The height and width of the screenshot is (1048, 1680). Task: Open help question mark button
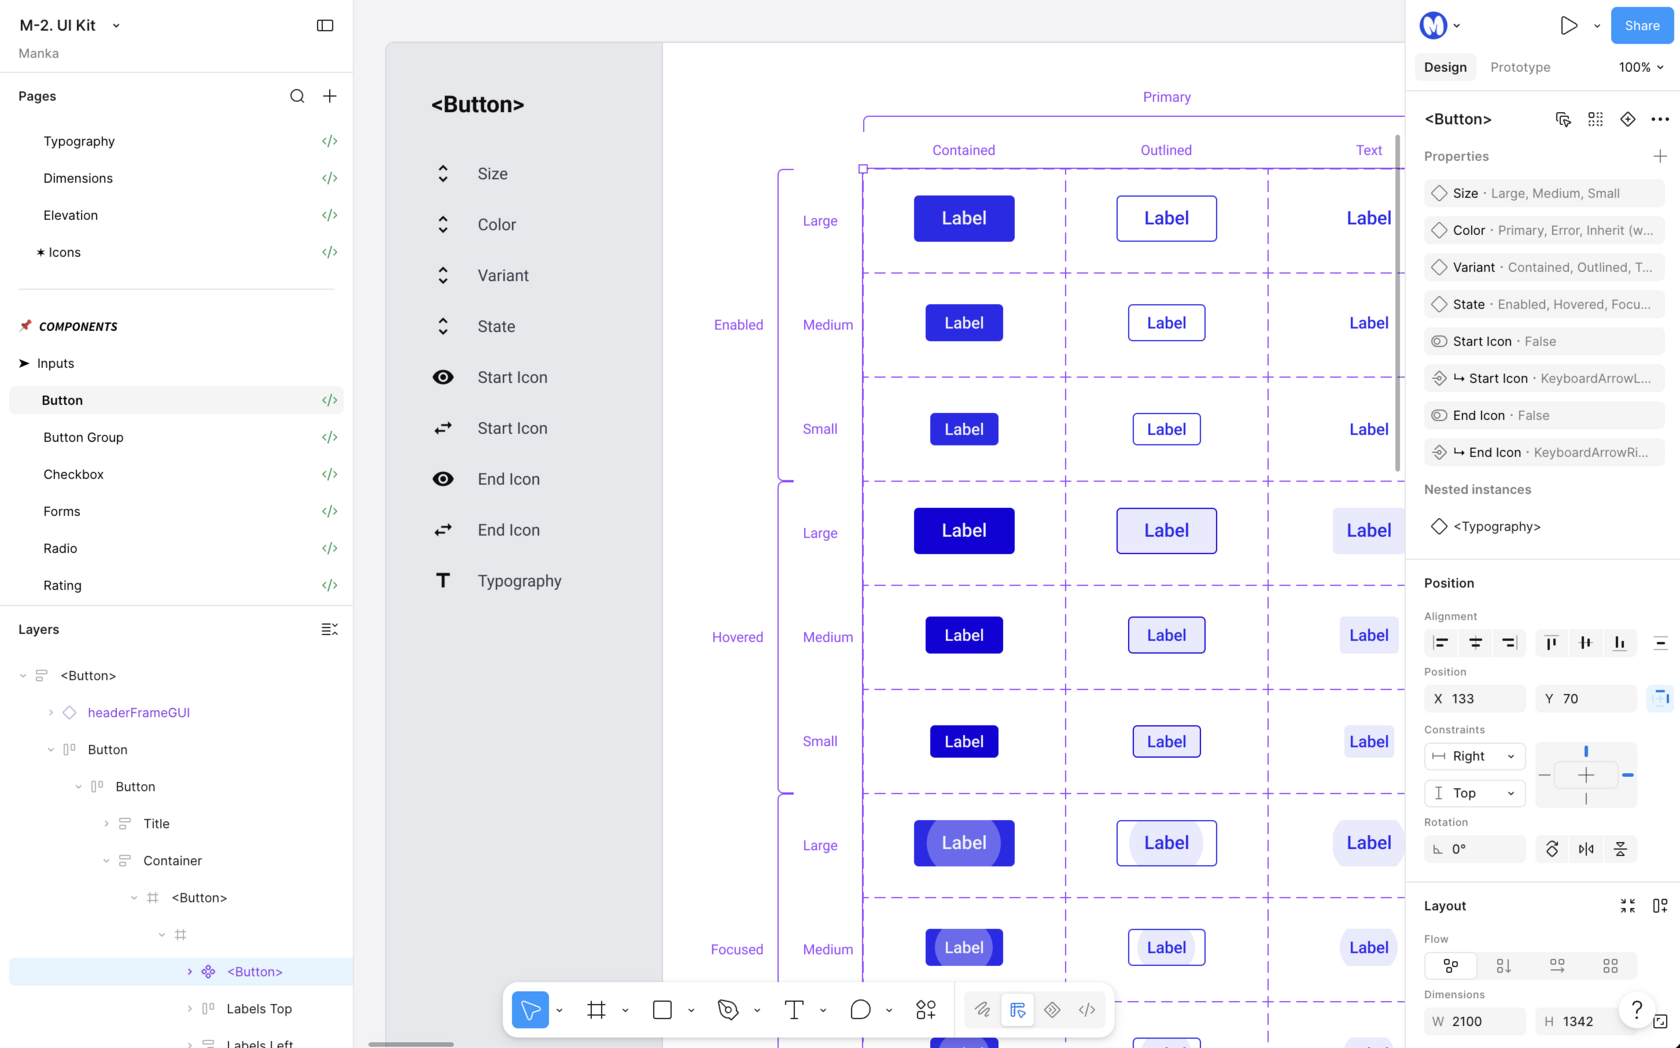1636,1010
